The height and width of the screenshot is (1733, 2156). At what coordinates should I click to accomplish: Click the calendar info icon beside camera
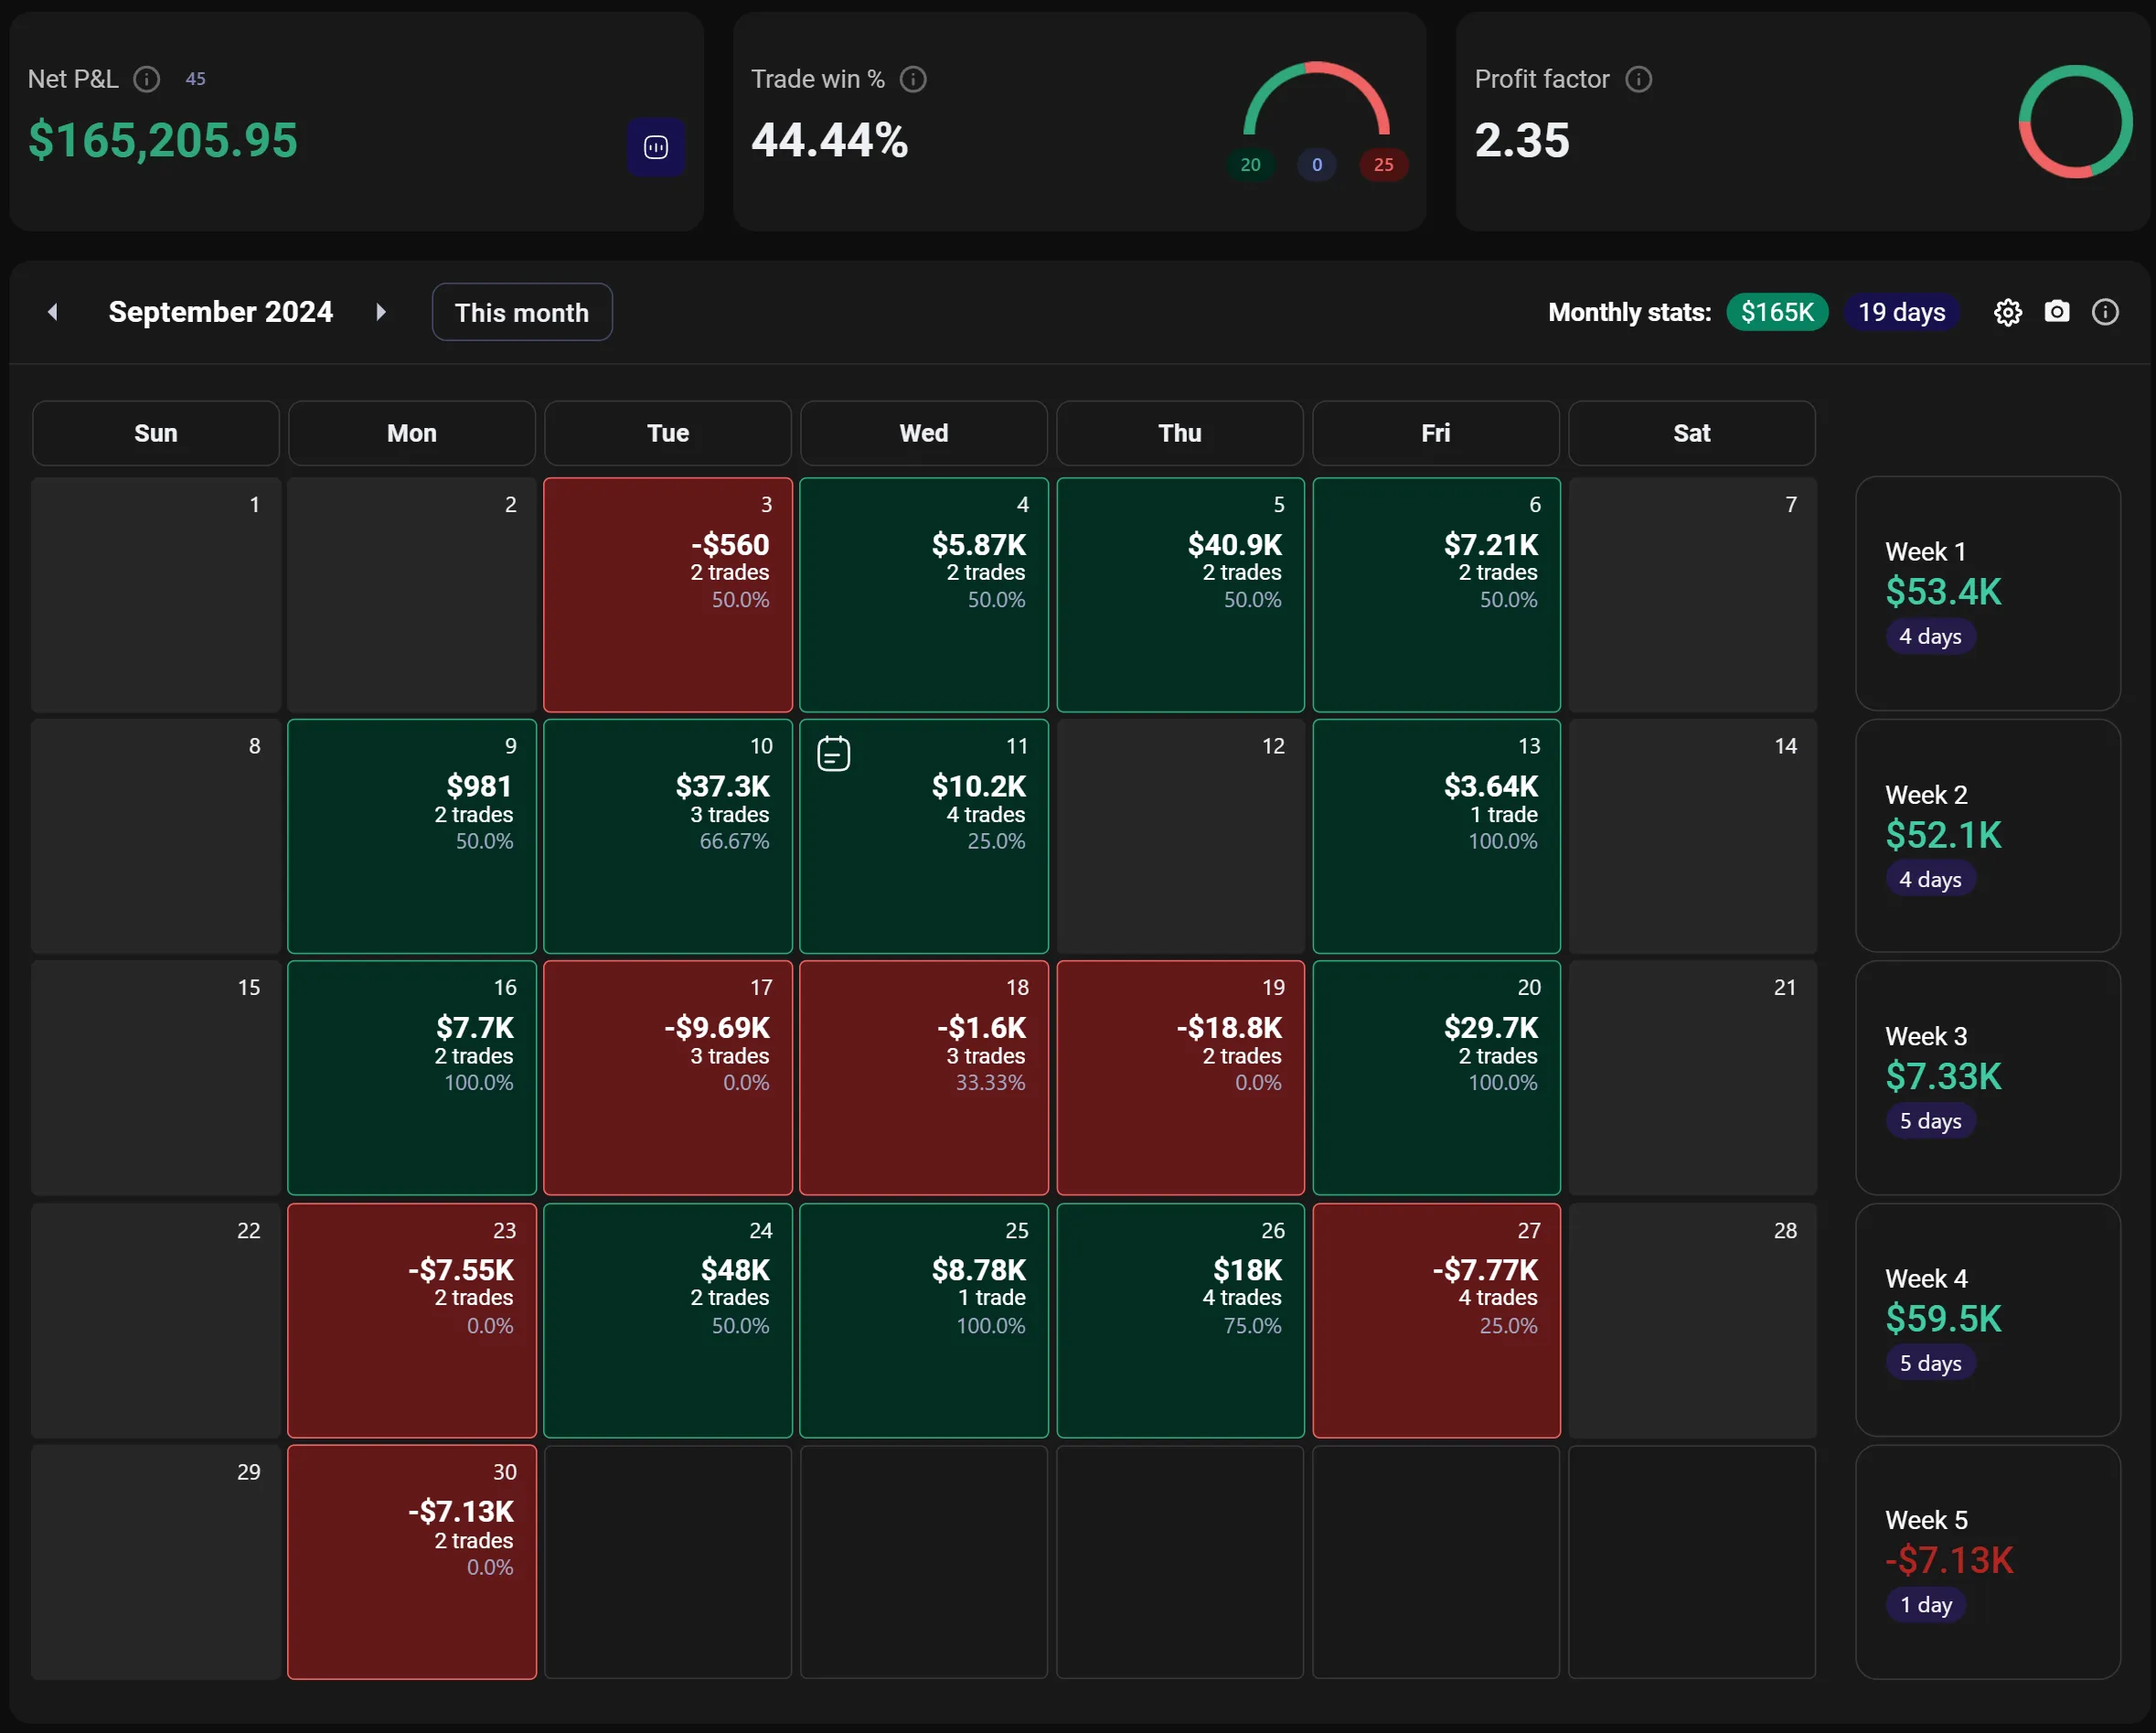(2104, 313)
